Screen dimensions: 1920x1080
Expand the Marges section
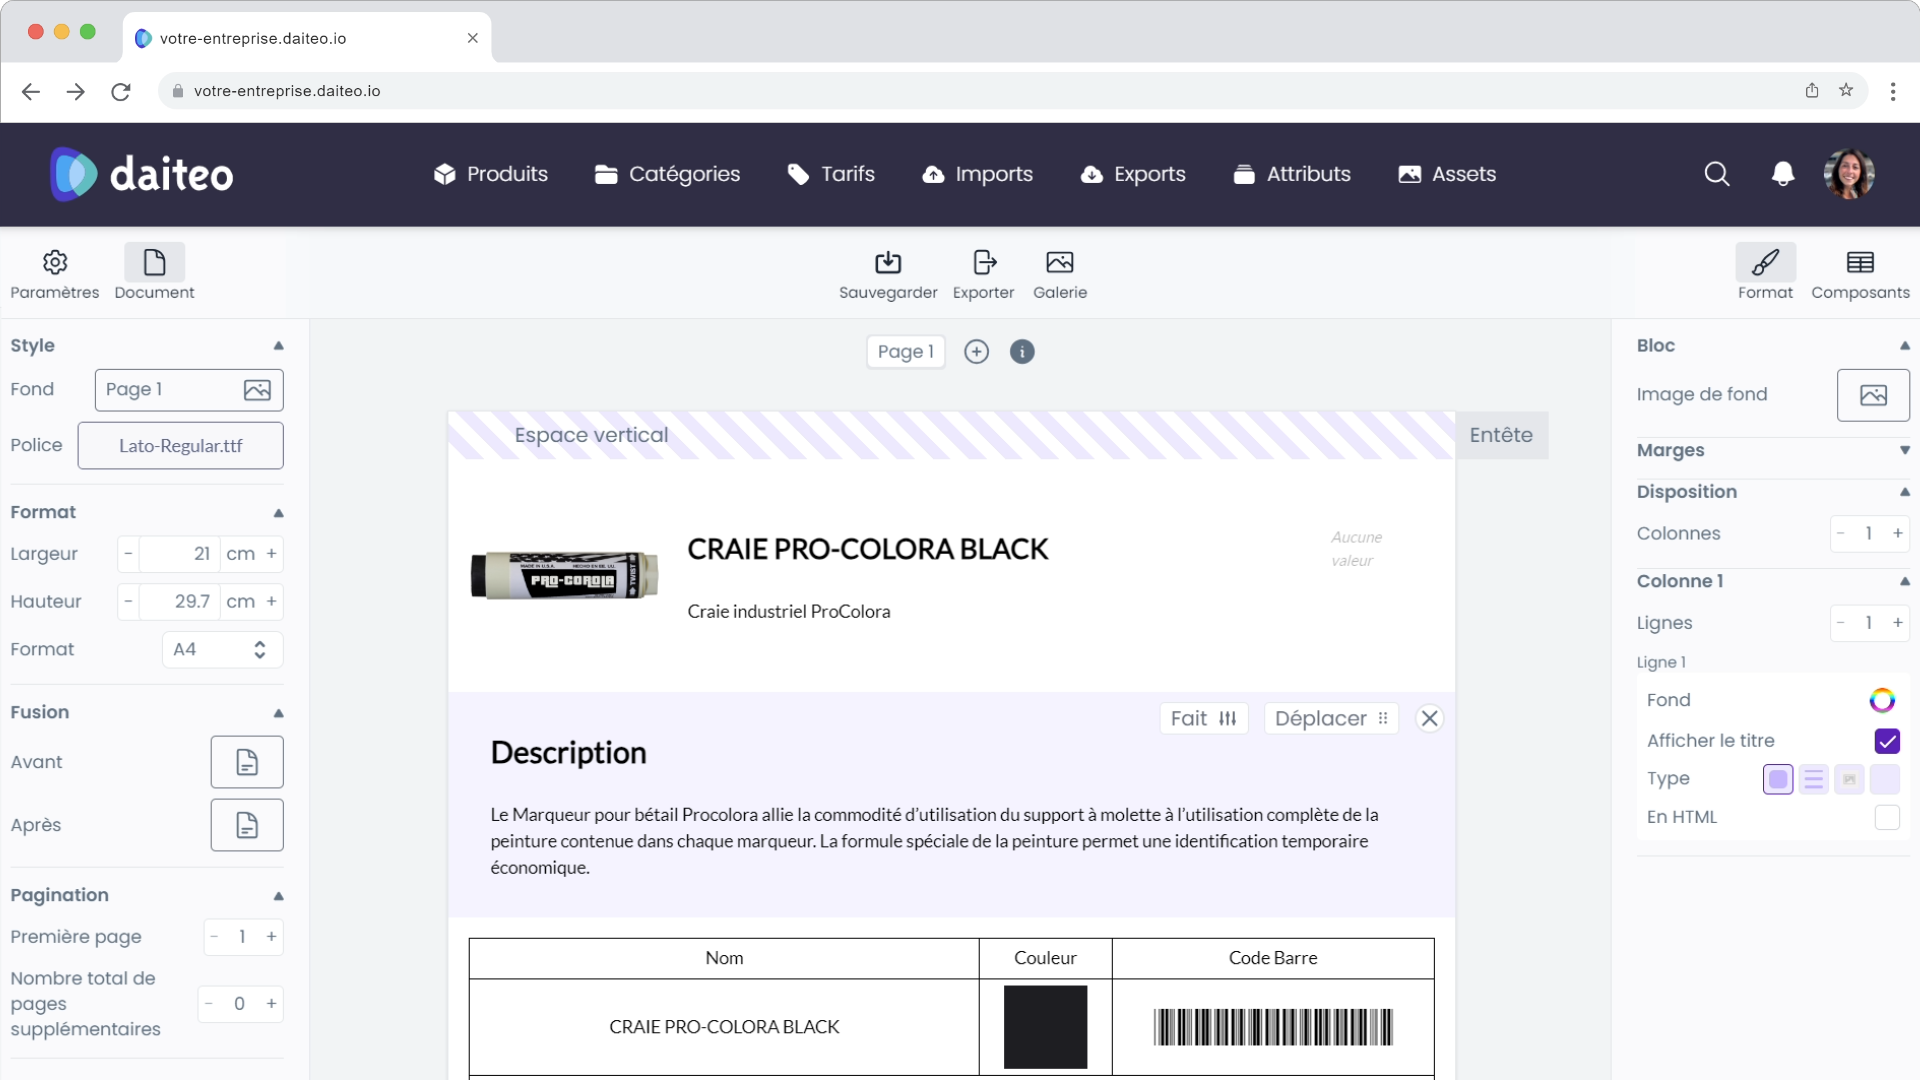(1905, 450)
